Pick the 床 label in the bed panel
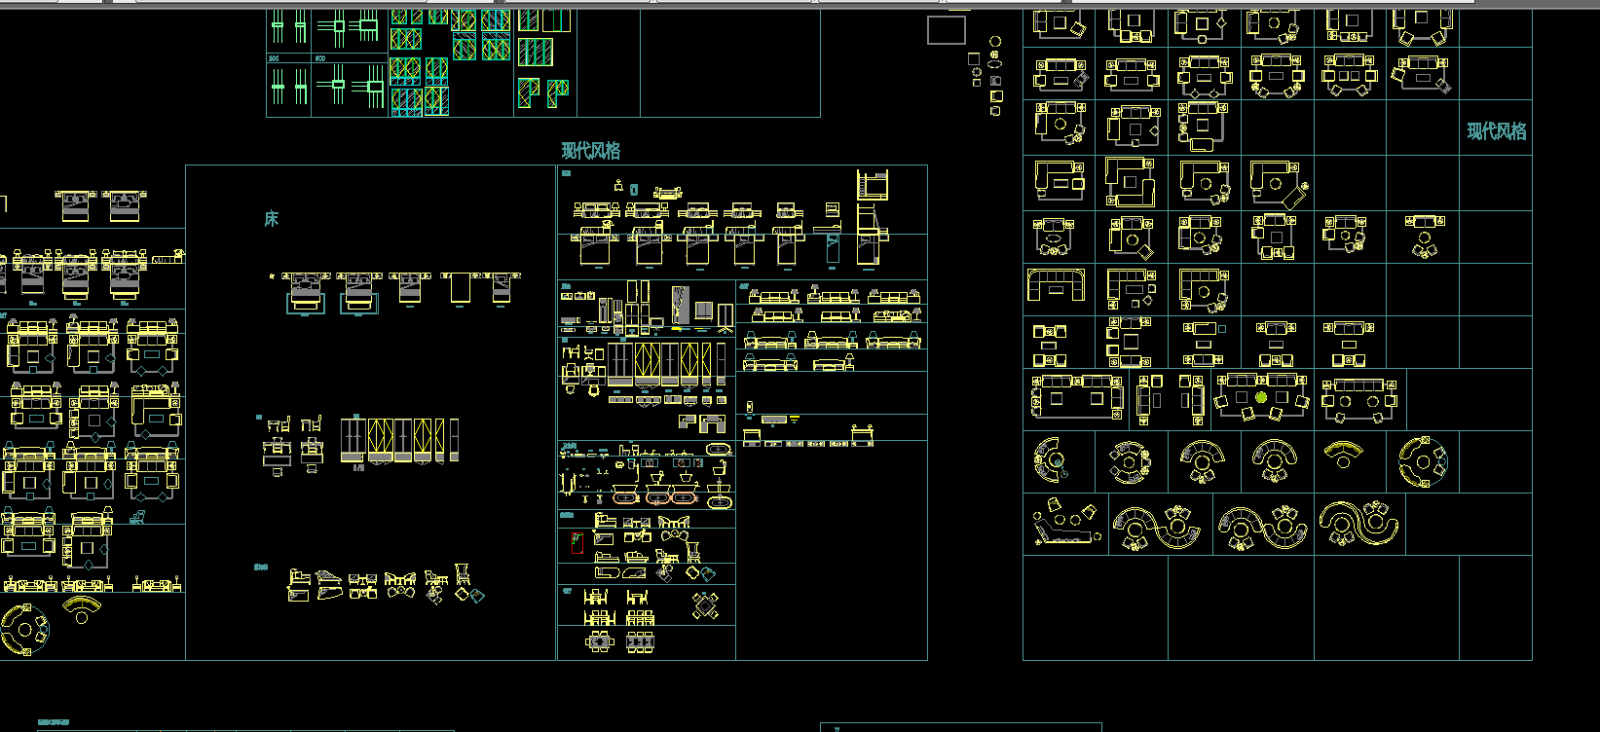This screenshot has width=1600, height=732. (271, 218)
